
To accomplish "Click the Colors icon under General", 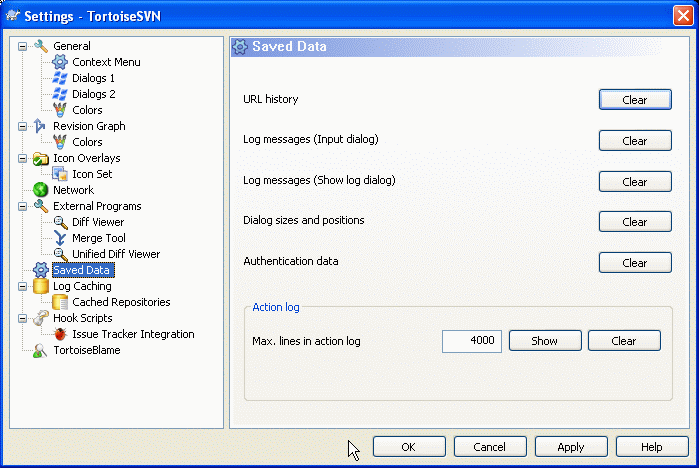I will (60, 110).
